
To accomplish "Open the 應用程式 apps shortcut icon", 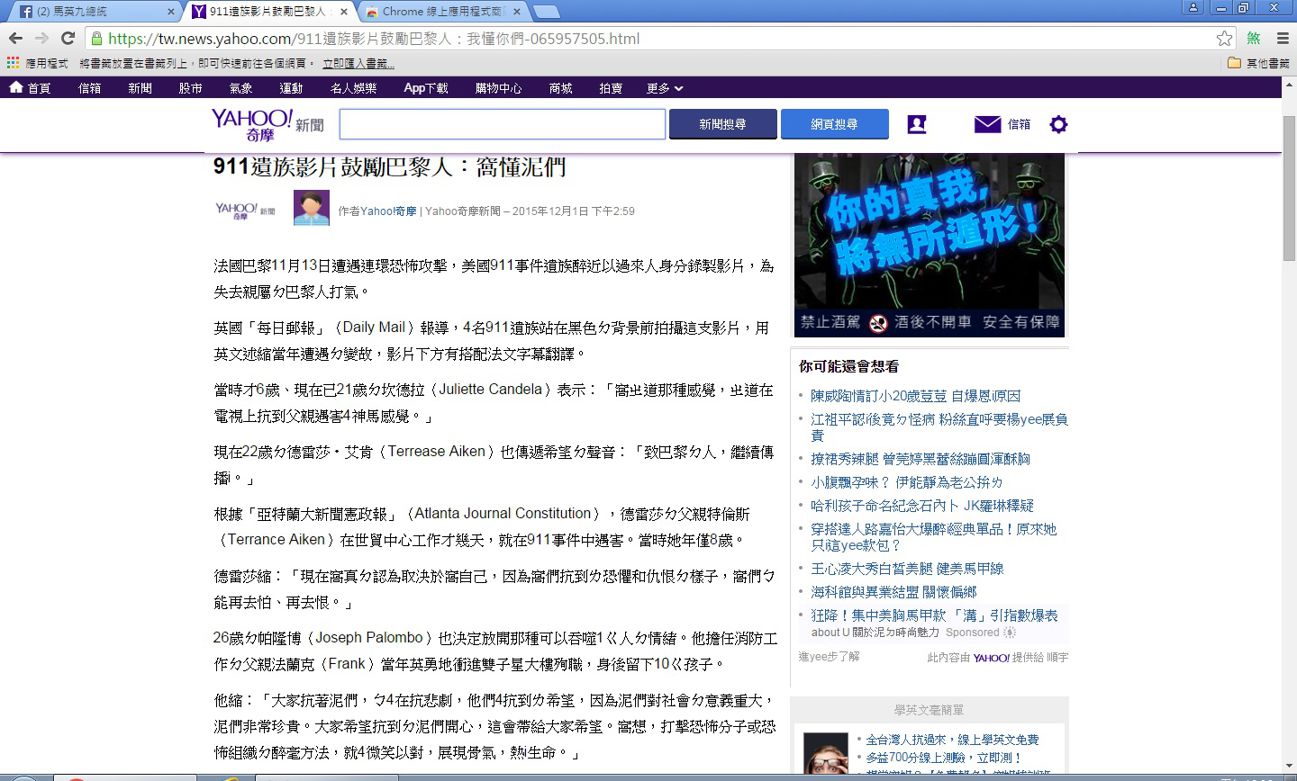I will pos(14,63).
